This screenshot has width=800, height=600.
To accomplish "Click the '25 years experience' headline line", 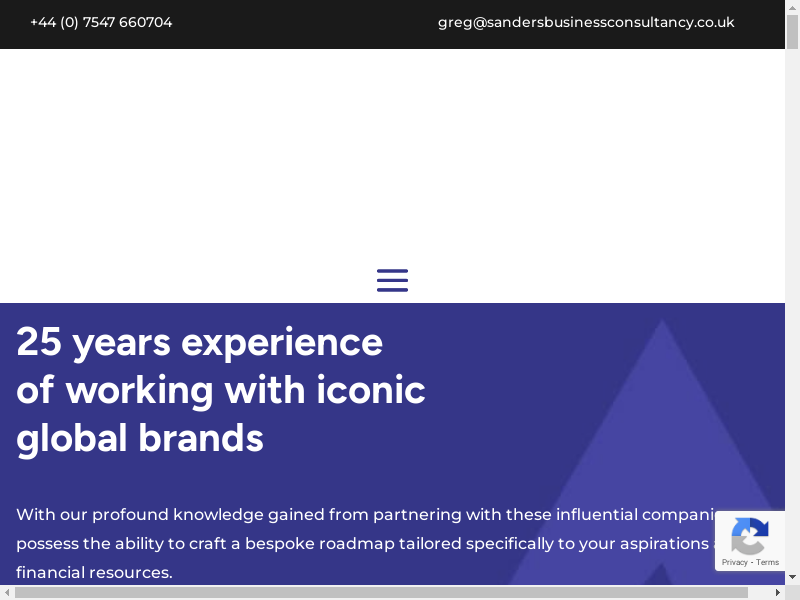I will [200, 342].
